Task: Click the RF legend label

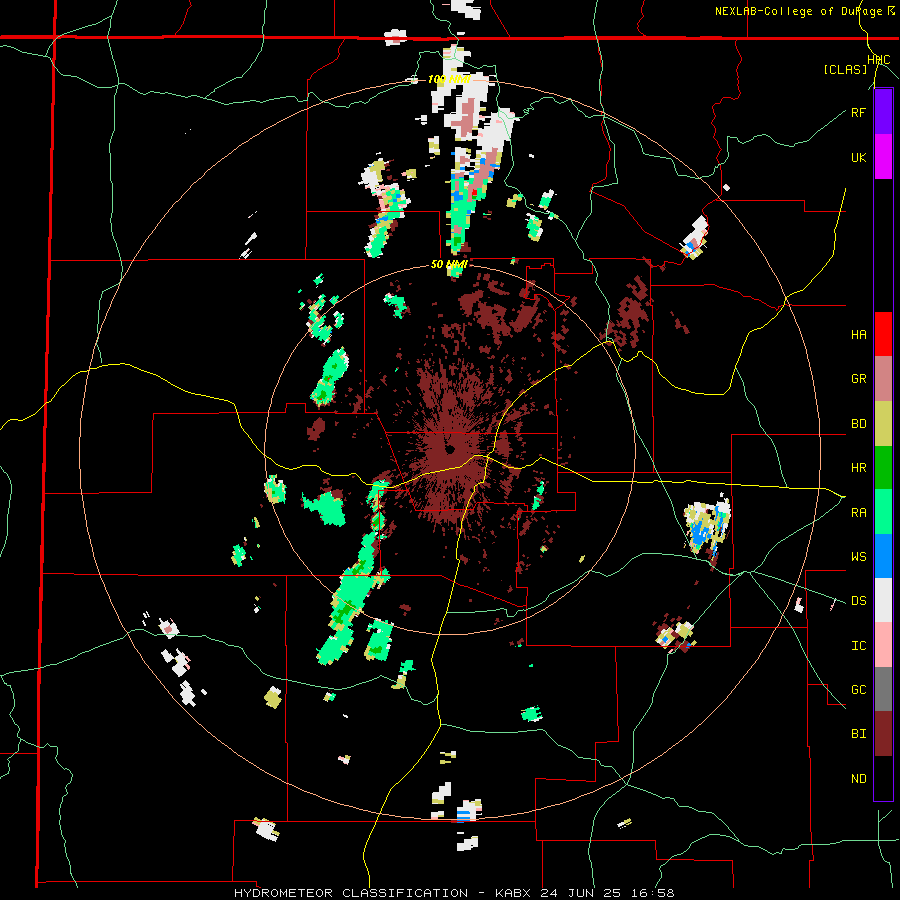Action: pyautogui.click(x=858, y=112)
